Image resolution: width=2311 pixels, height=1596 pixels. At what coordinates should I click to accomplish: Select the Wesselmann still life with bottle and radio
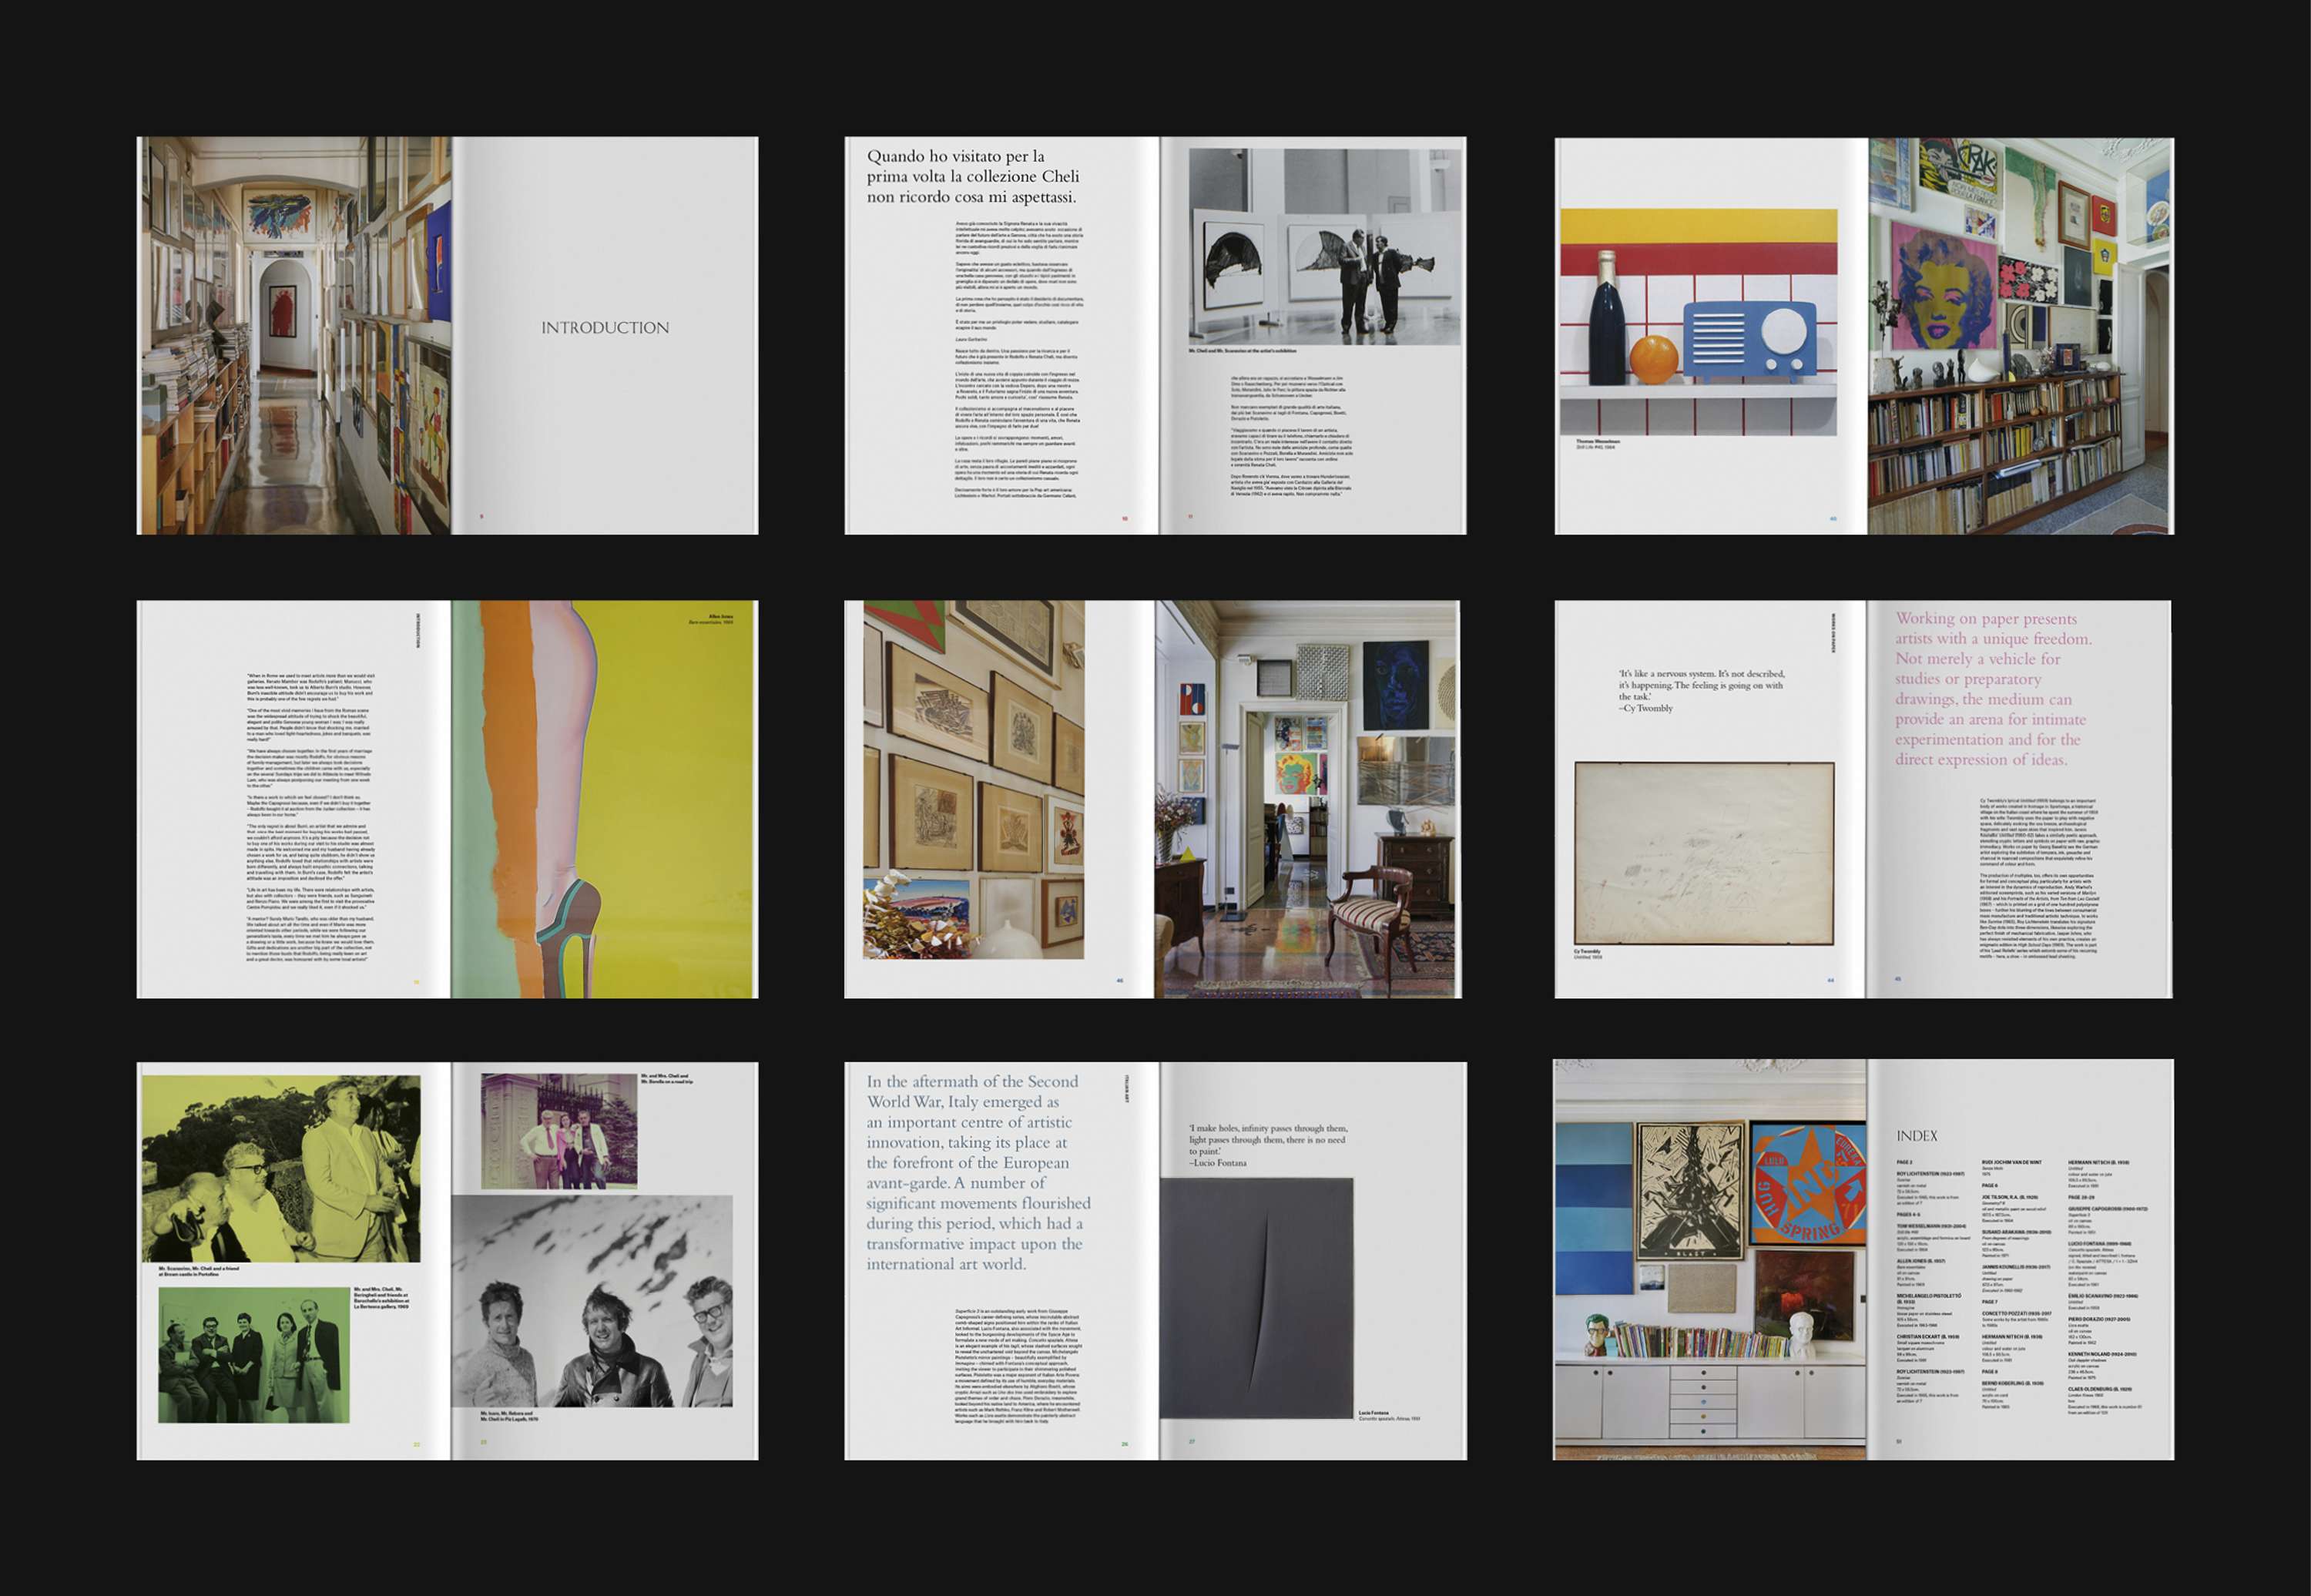click(x=1699, y=322)
